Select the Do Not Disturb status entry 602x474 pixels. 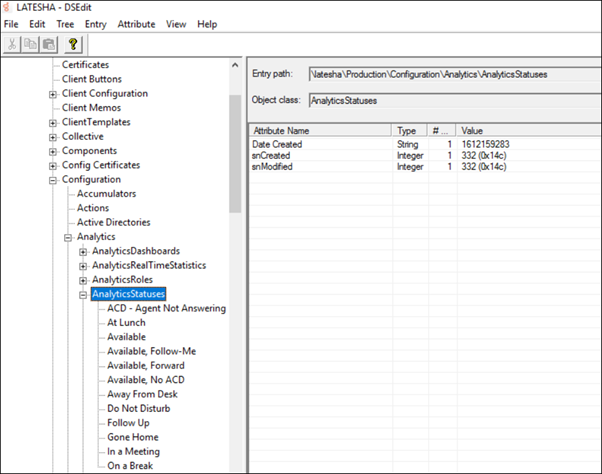pos(138,409)
